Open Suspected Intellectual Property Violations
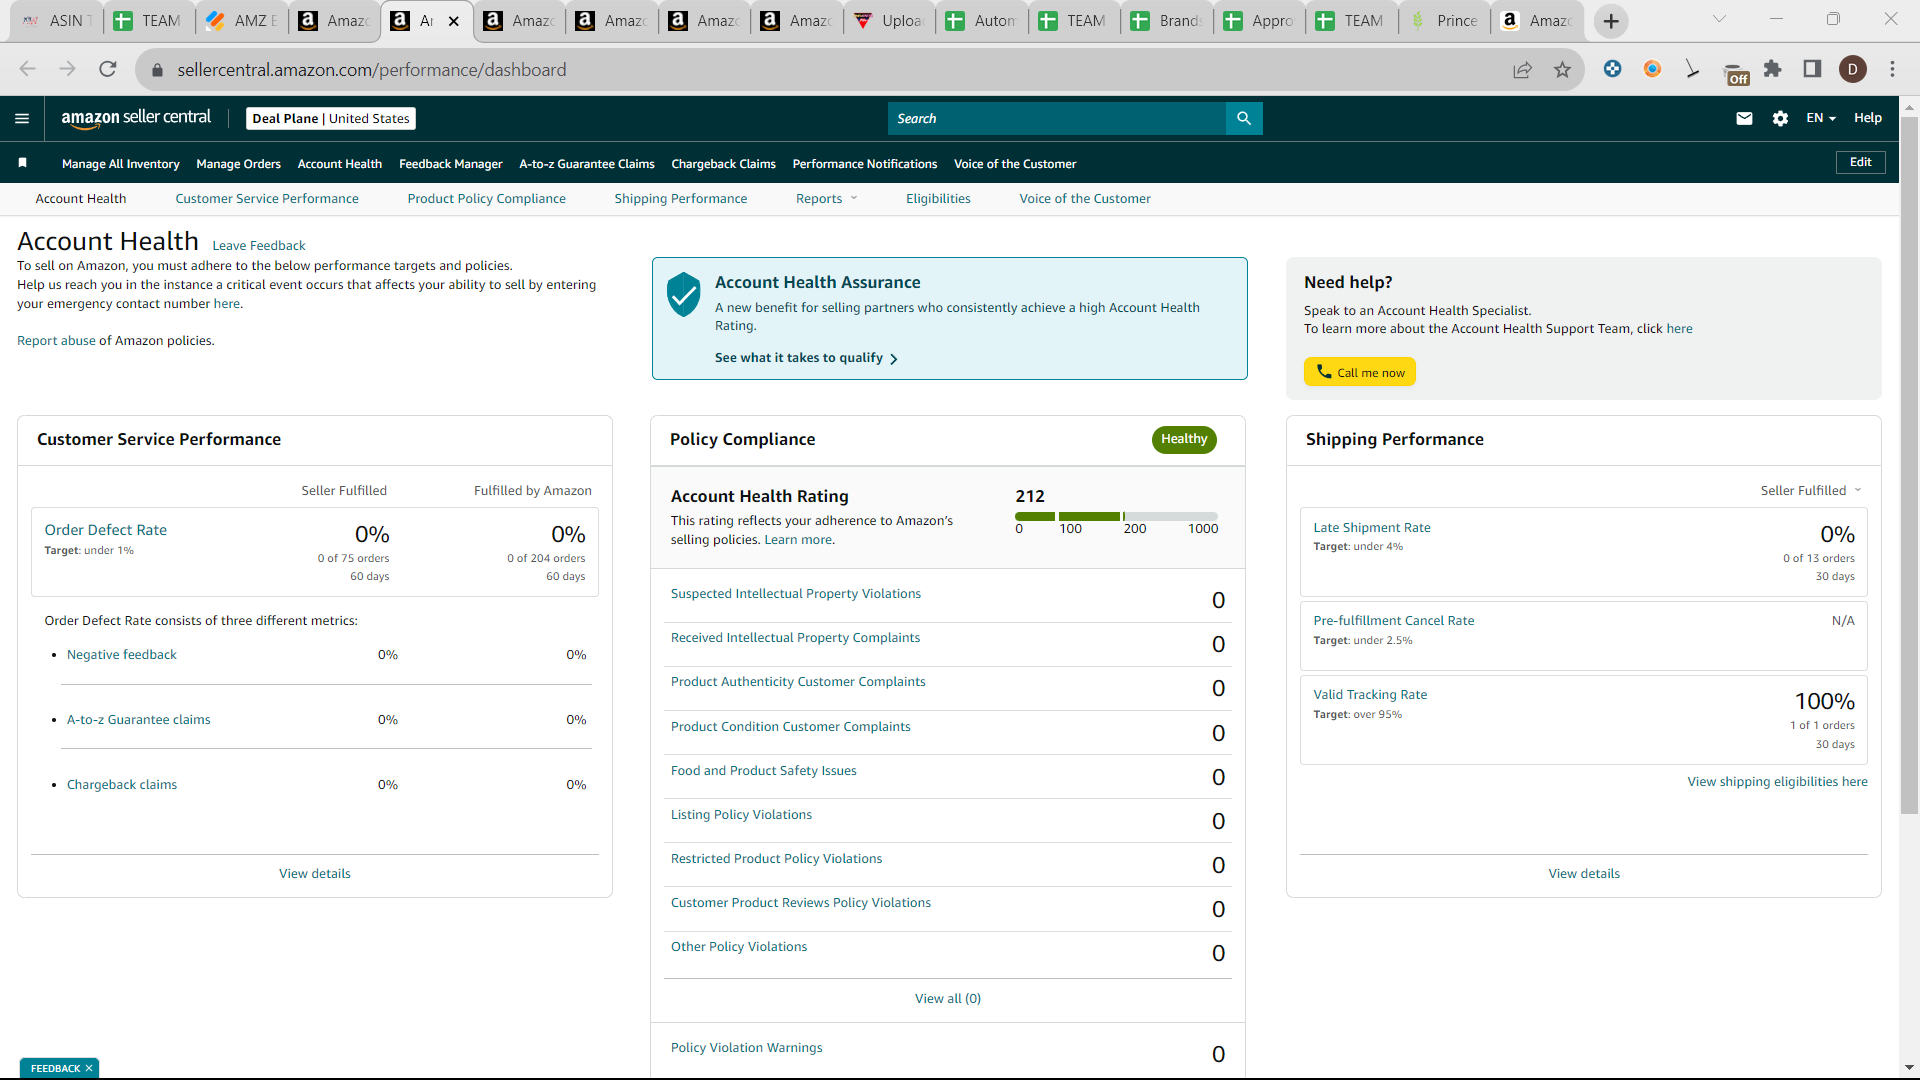The image size is (1920, 1080). coord(795,594)
